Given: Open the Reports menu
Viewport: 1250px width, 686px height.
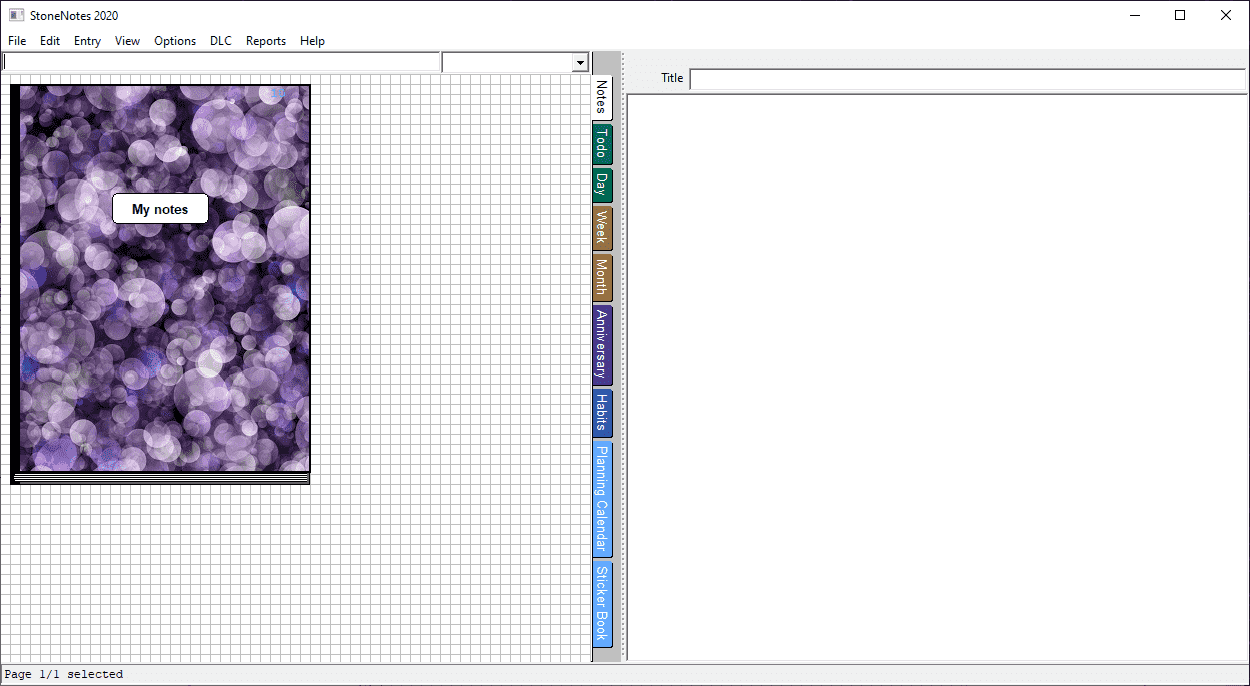Looking at the screenshot, I should pyautogui.click(x=266, y=41).
